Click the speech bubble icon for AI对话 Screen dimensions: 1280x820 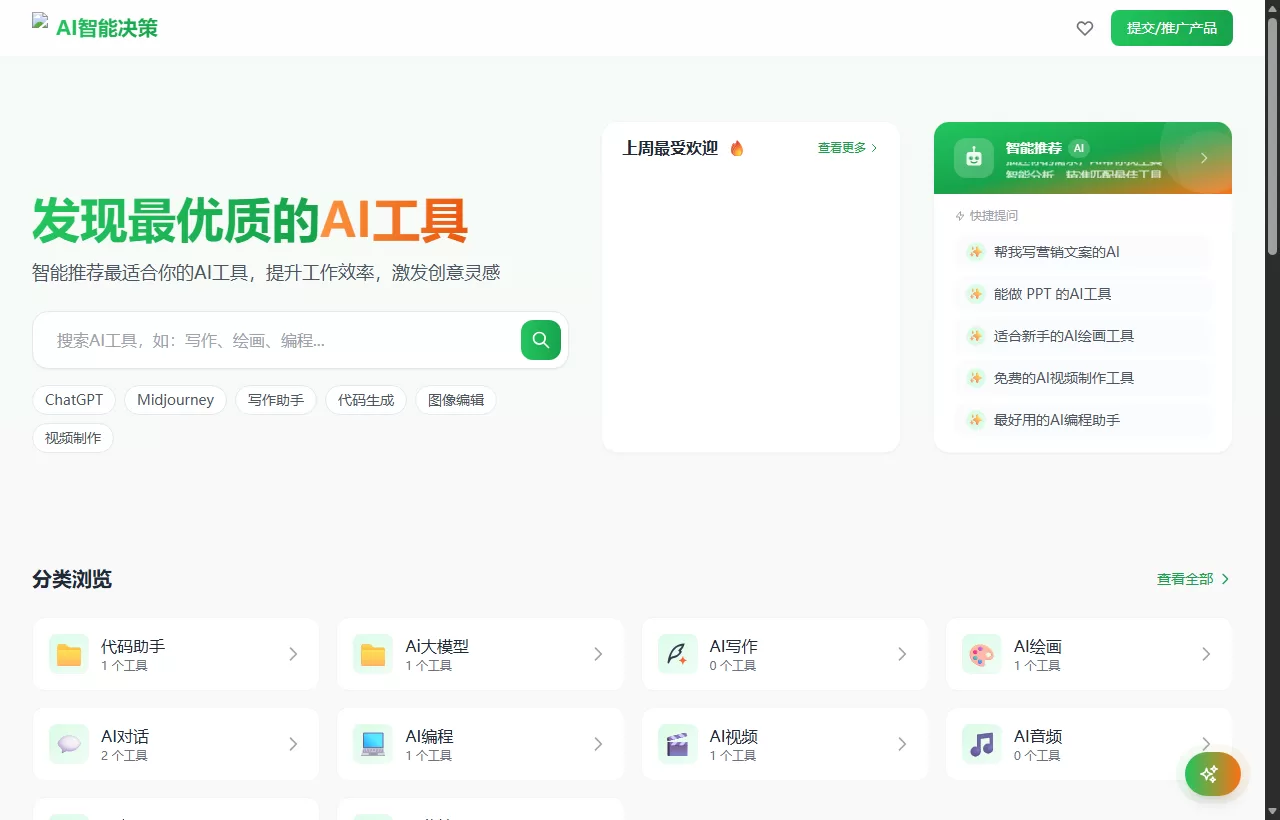(69, 744)
